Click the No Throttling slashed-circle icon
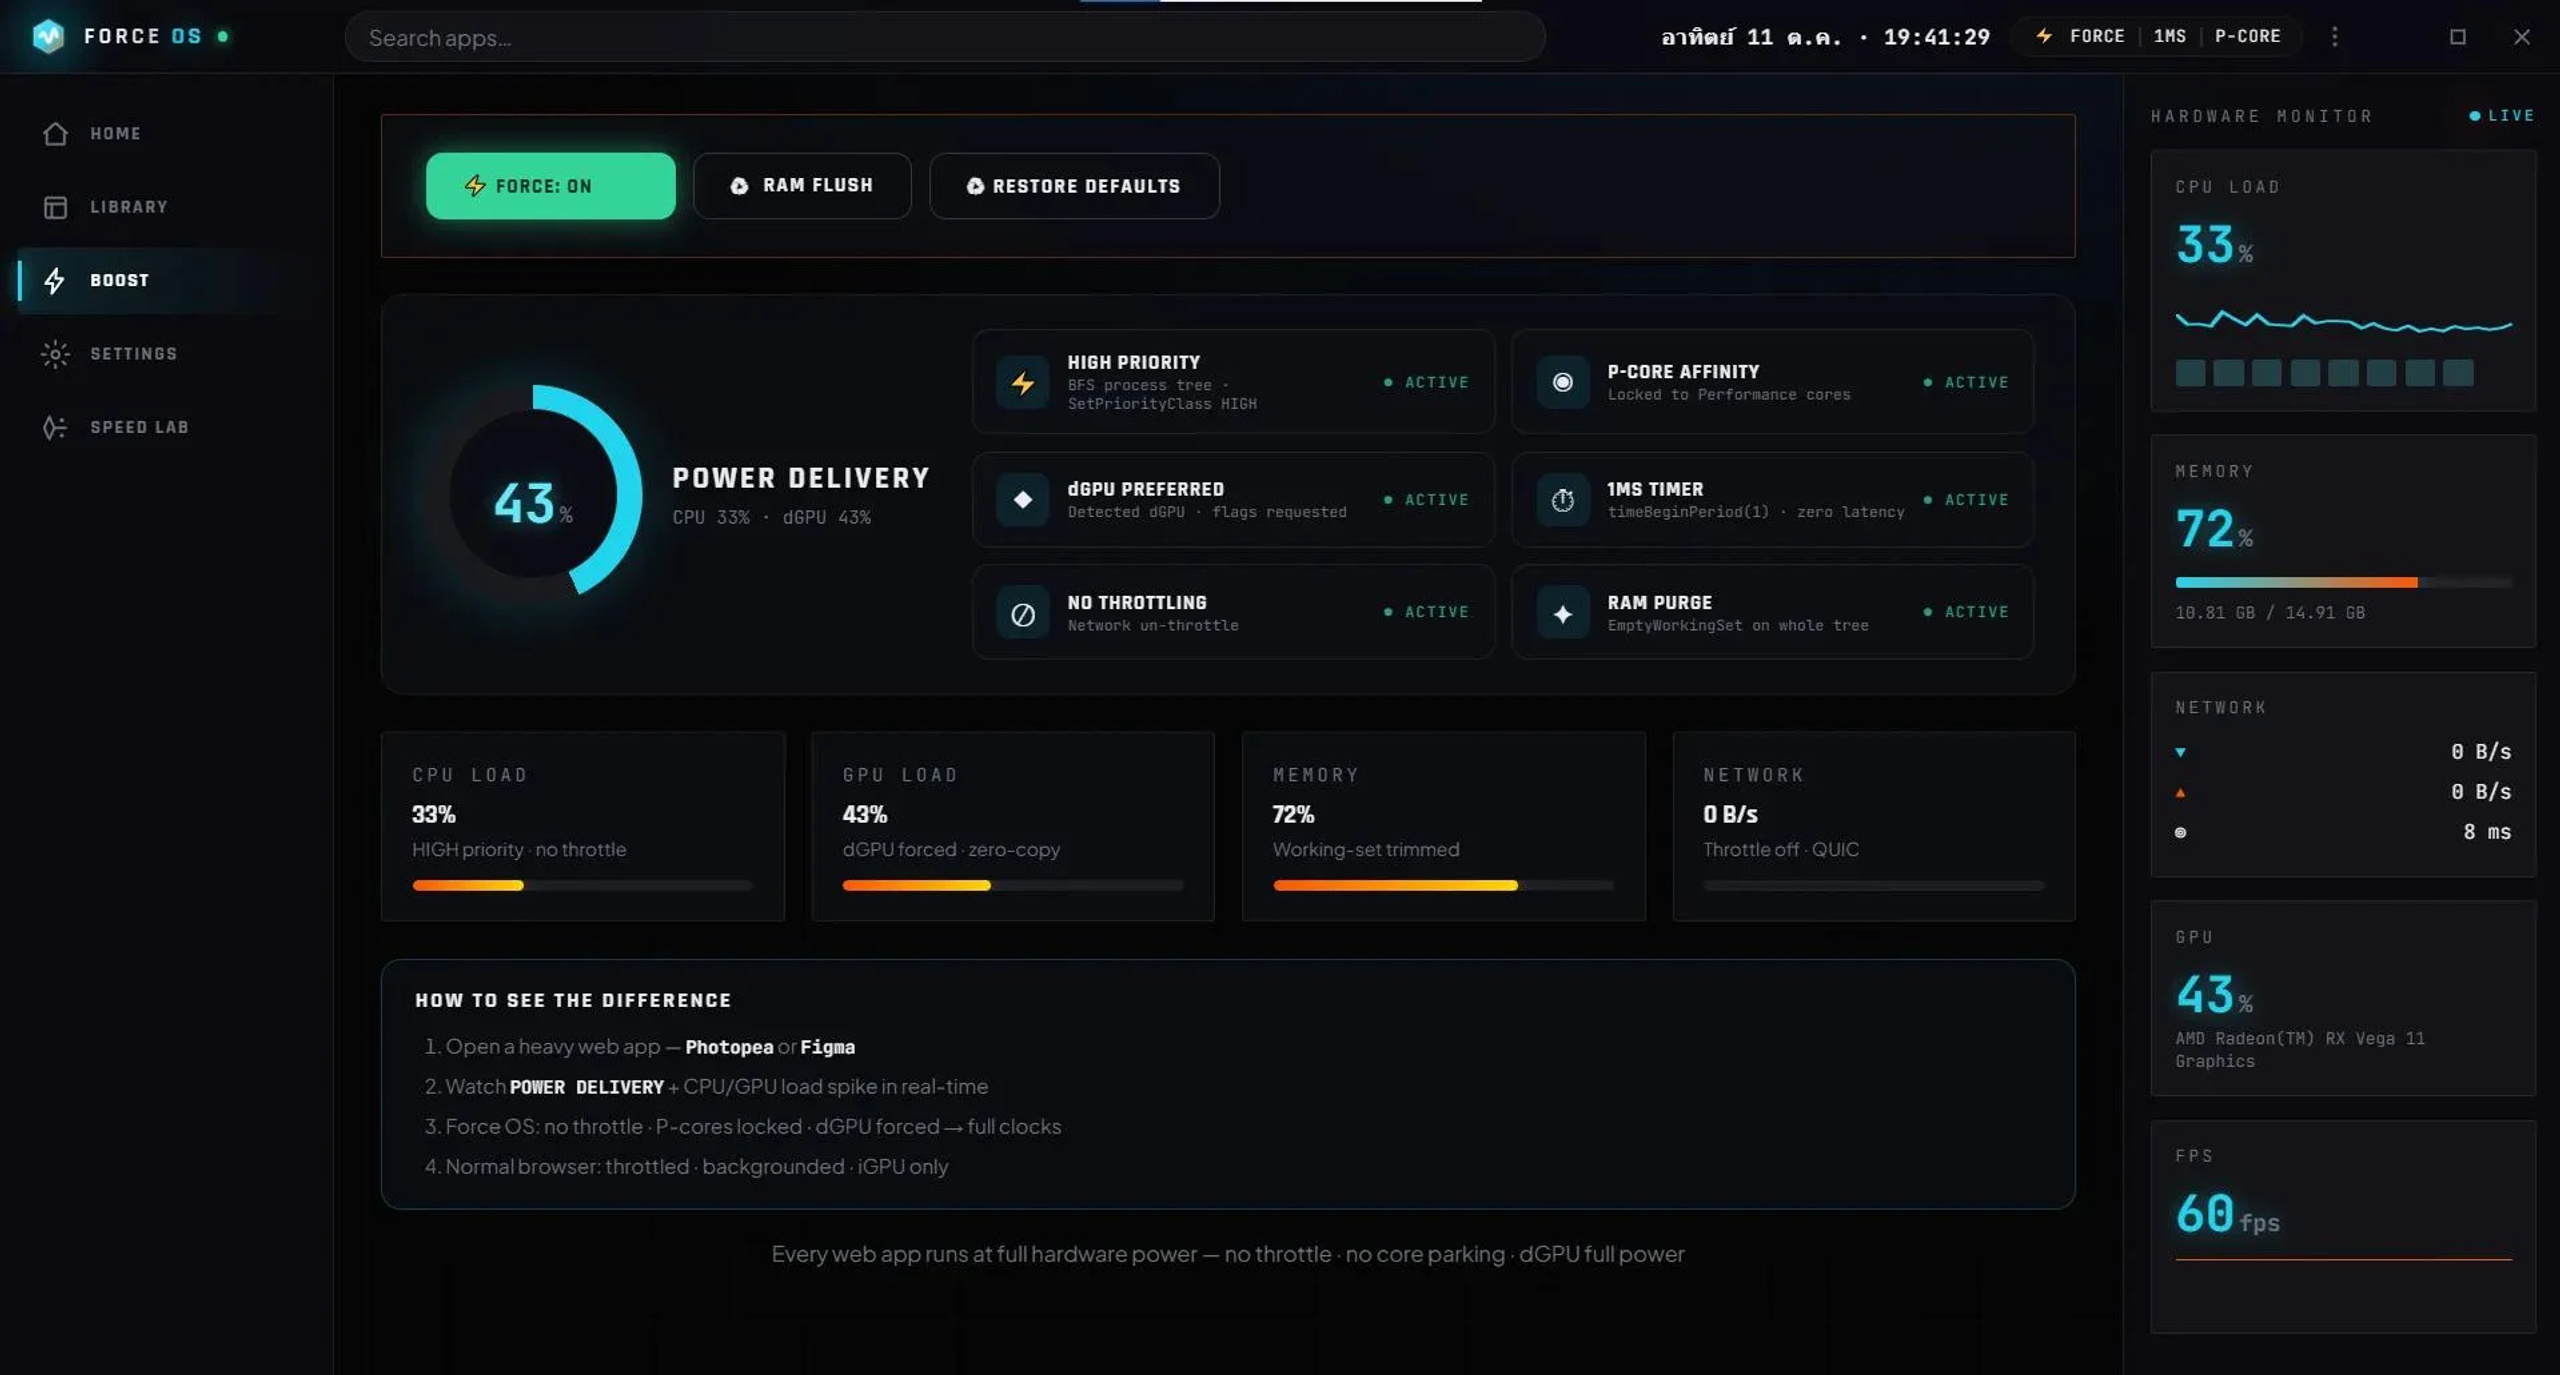This screenshot has height=1375, width=2560. tap(1022, 613)
